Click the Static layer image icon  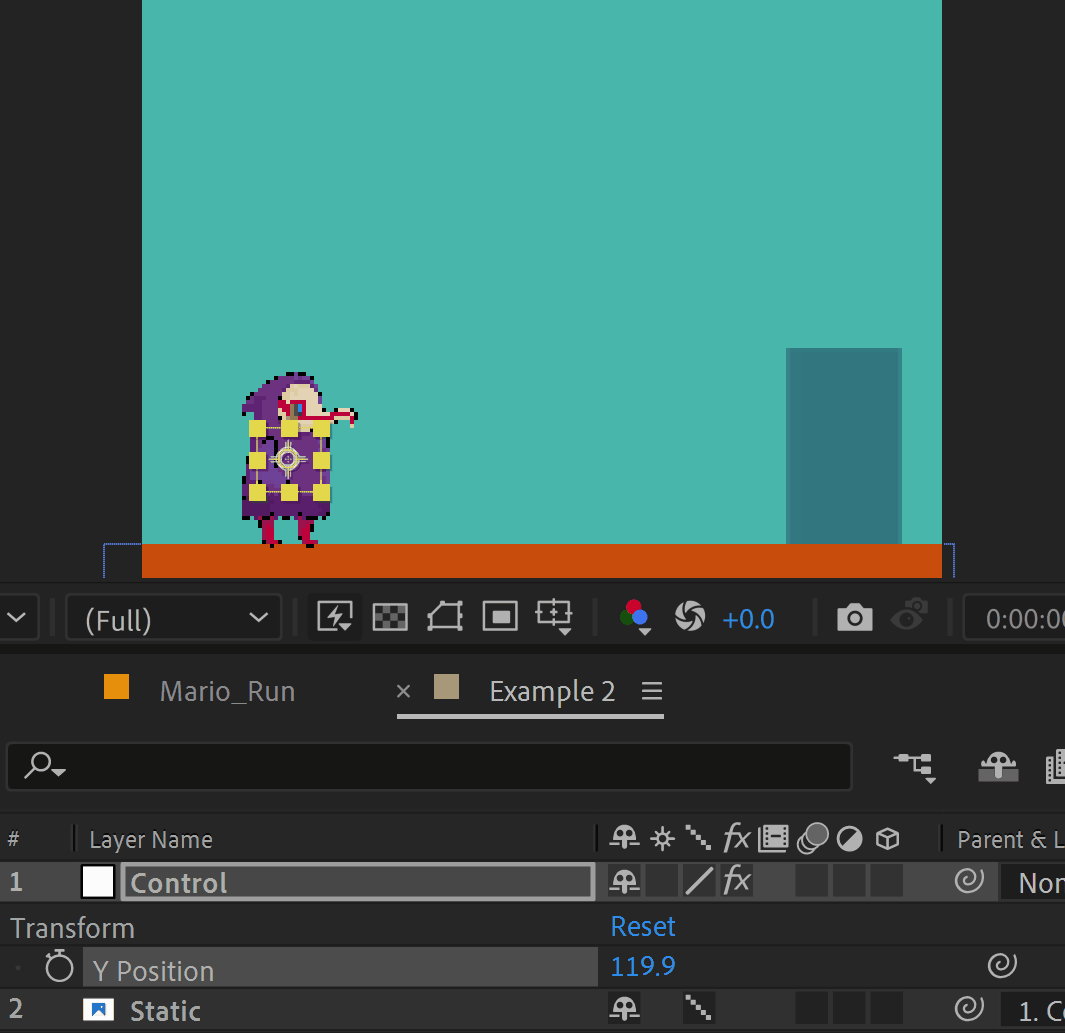(x=98, y=1010)
